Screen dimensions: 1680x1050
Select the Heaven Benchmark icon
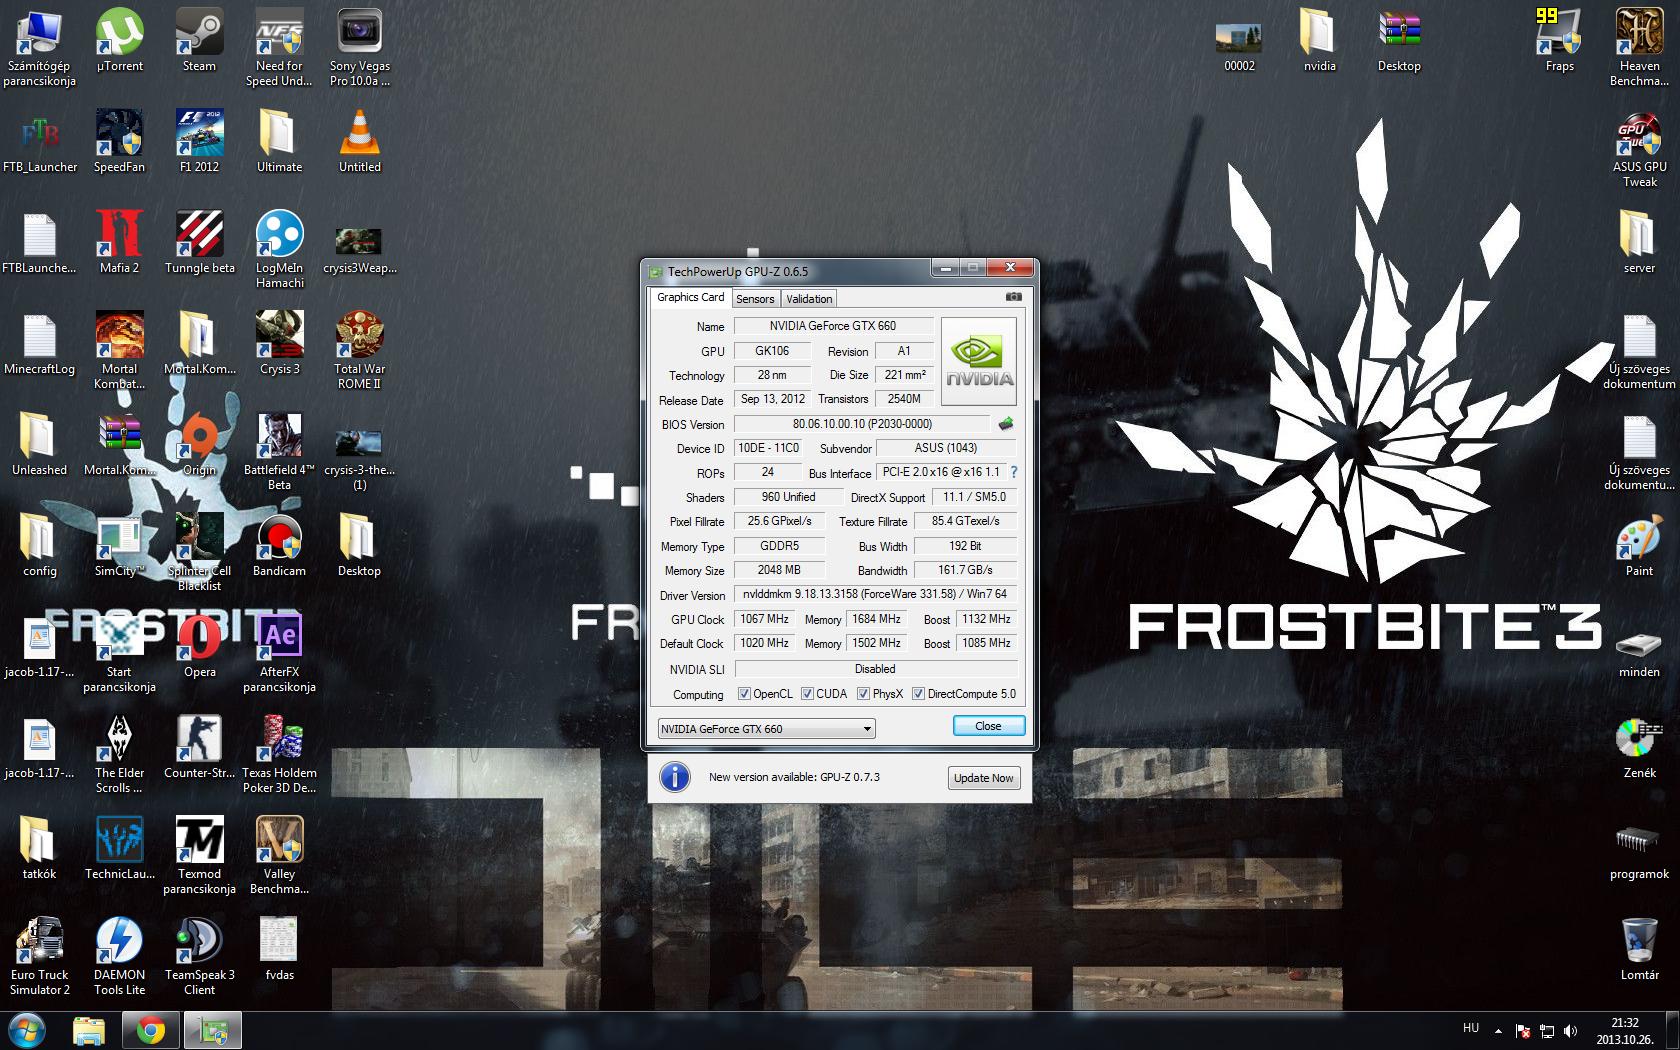[x=1639, y=47]
